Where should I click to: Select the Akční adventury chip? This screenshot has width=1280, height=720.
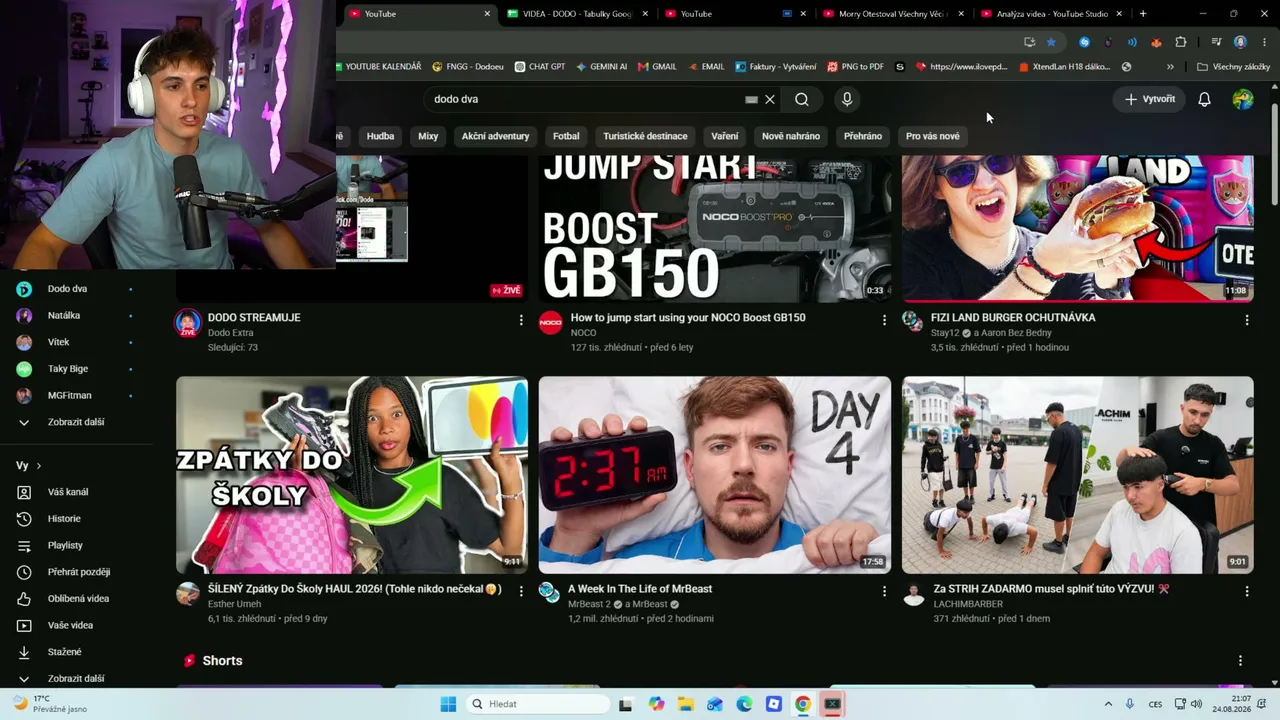pos(495,136)
